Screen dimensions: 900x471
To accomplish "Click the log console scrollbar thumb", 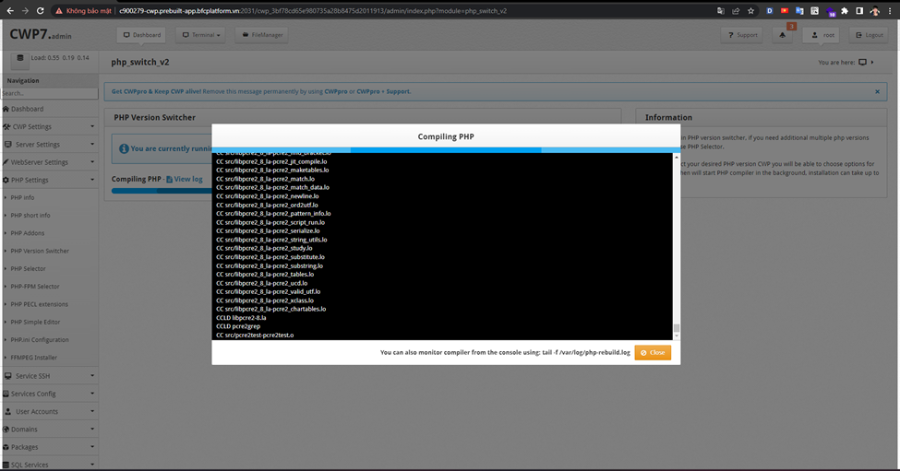I will pos(676,328).
